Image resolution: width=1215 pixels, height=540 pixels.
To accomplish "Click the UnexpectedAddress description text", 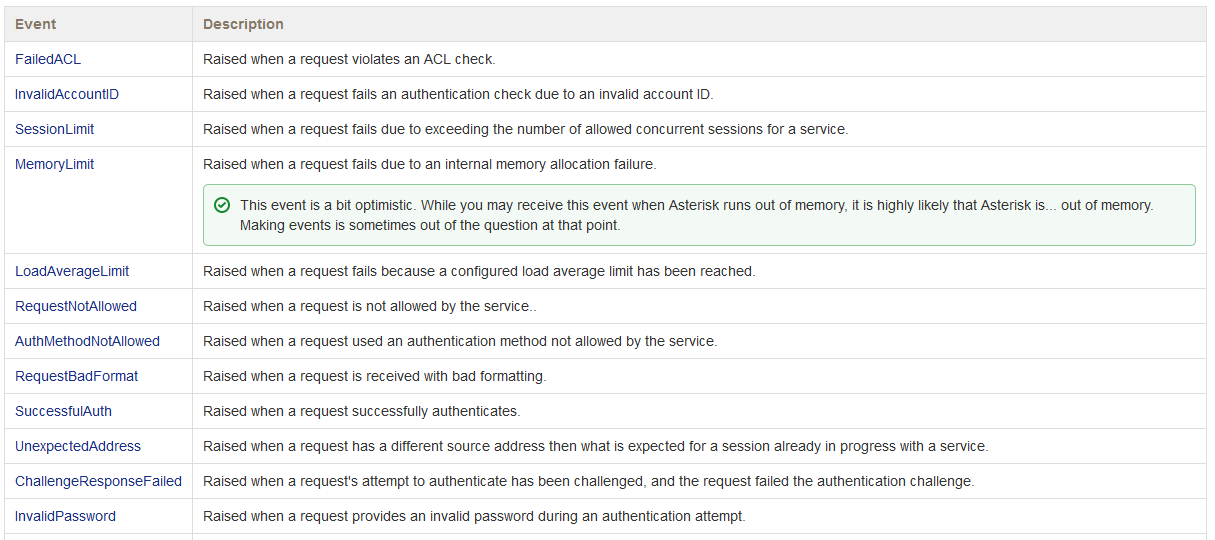I will click(595, 446).
